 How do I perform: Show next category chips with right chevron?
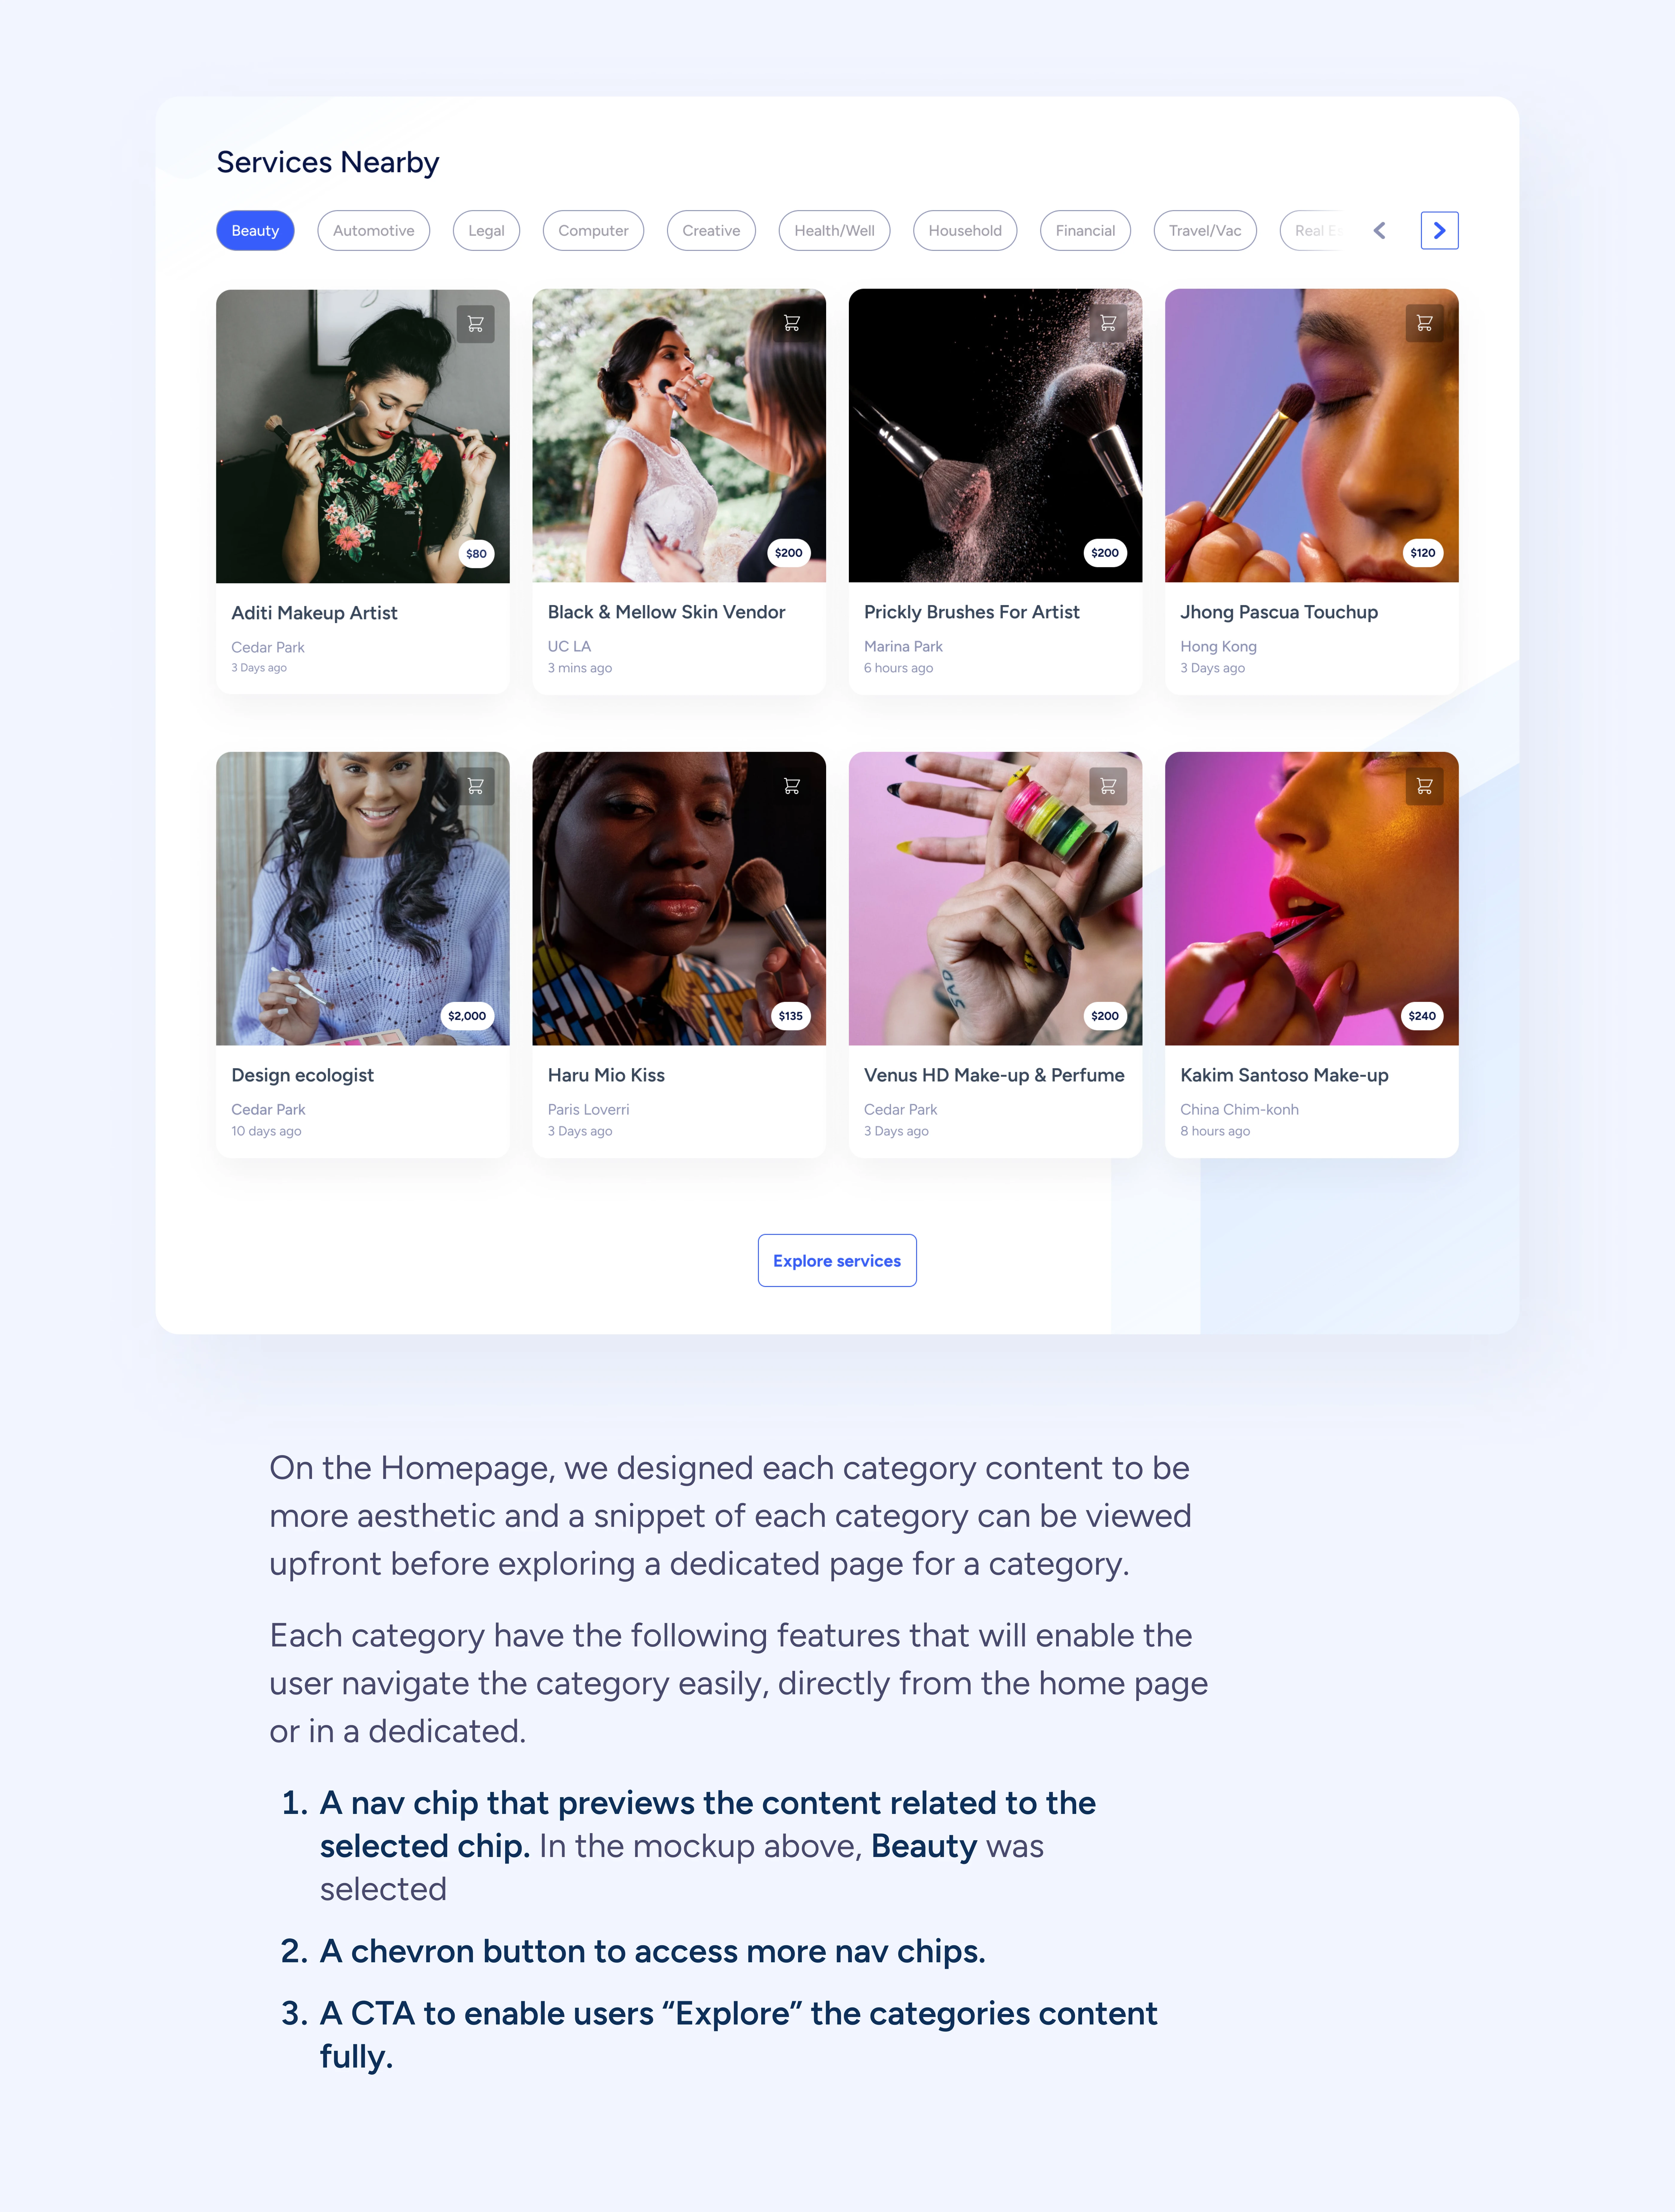(1439, 230)
